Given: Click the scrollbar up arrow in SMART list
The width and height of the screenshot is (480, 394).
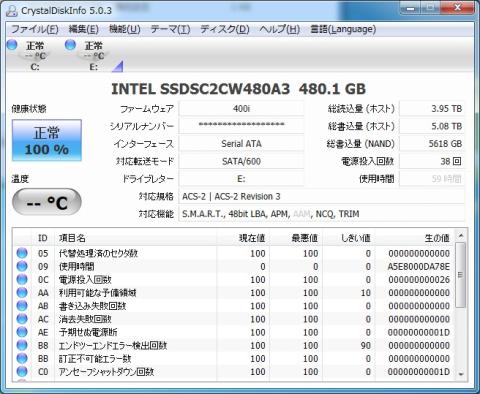Looking at the screenshot, I should tap(461, 236).
